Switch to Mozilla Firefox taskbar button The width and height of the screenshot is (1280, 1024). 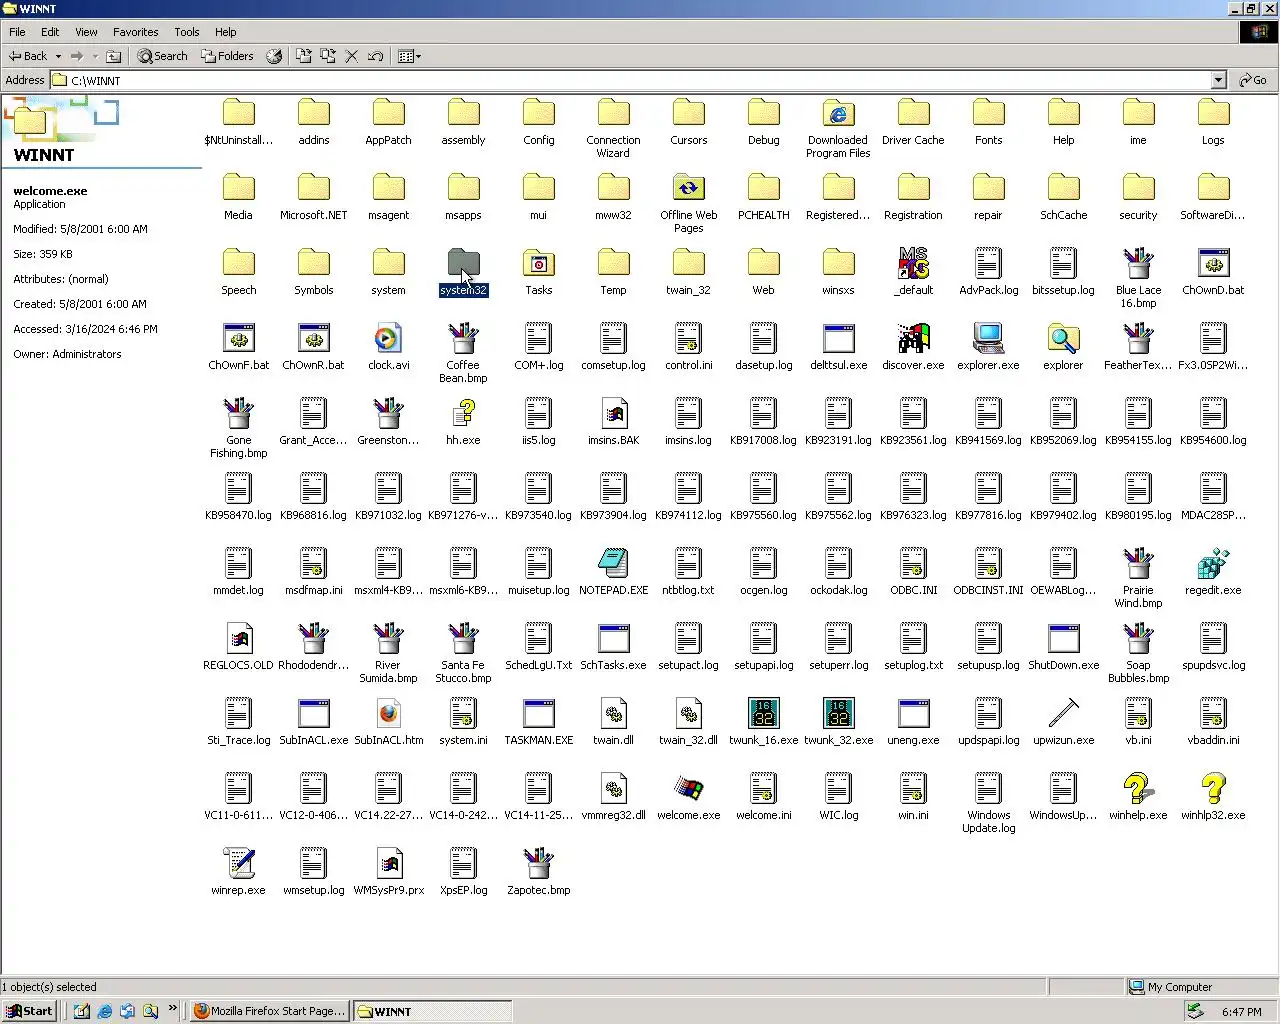click(269, 1011)
